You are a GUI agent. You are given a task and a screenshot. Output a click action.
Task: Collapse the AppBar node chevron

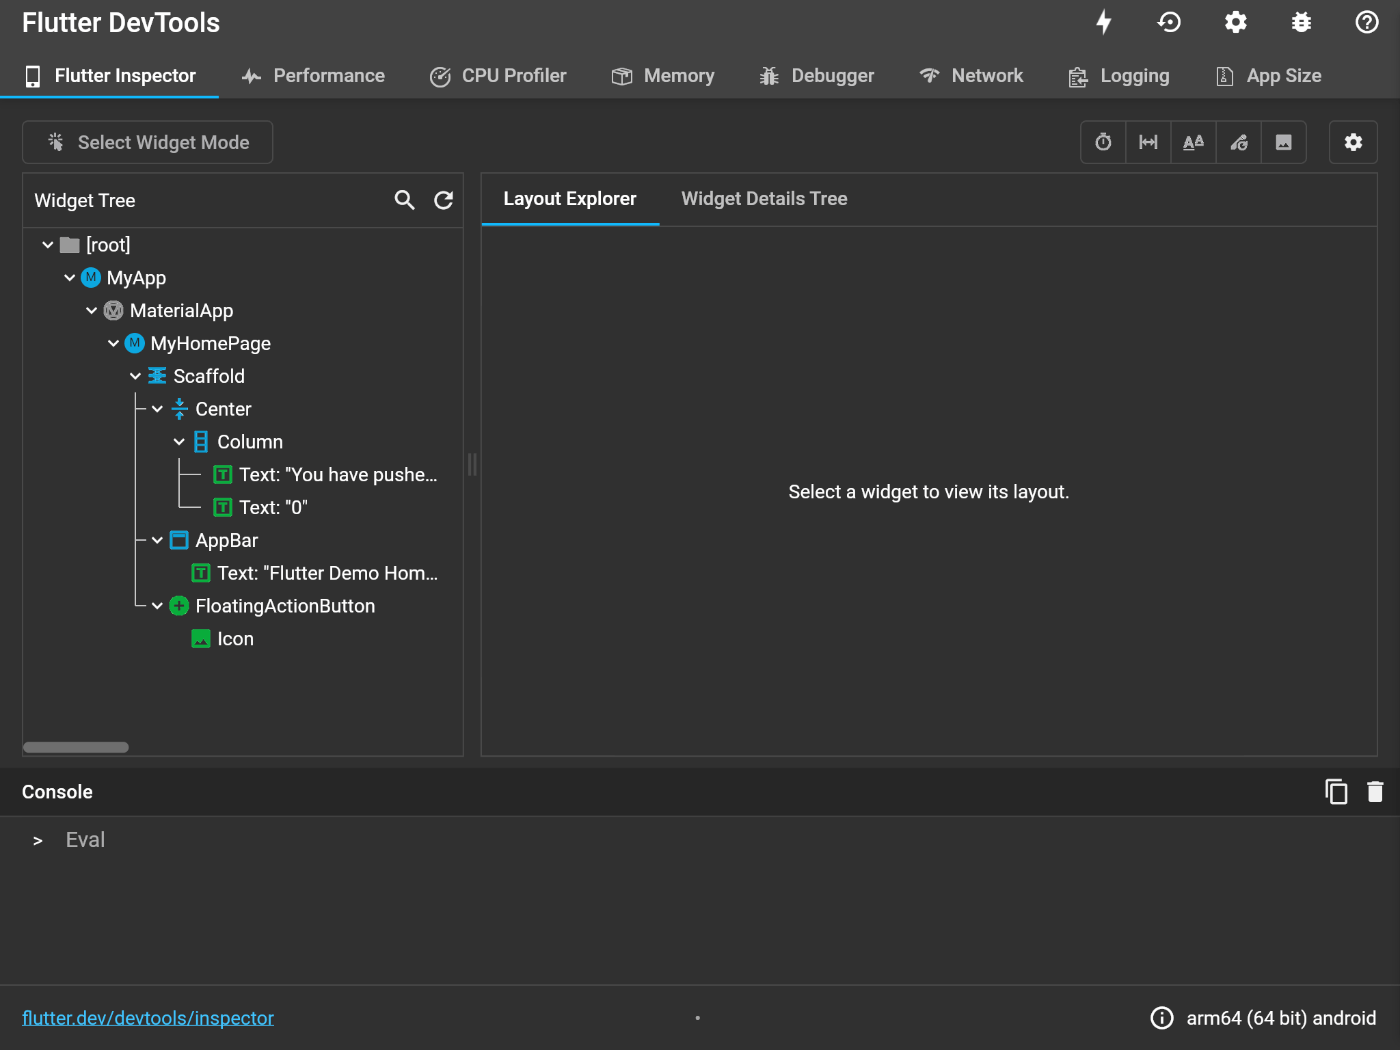point(157,541)
